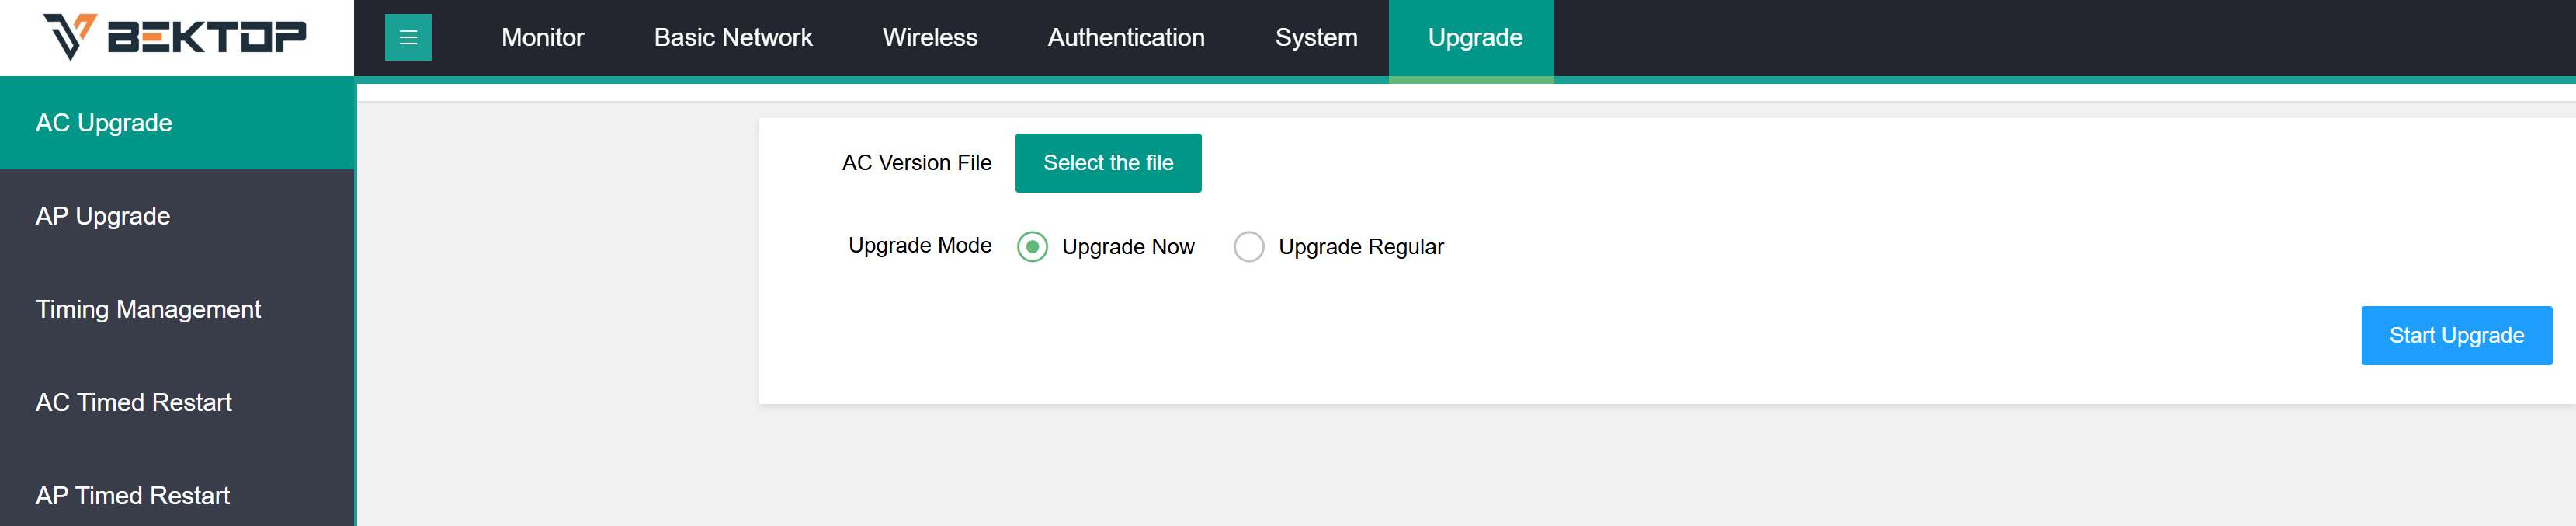Open AP Timed Restart settings
Image resolution: width=2576 pixels, height=526 pixels.
[177, 495]
